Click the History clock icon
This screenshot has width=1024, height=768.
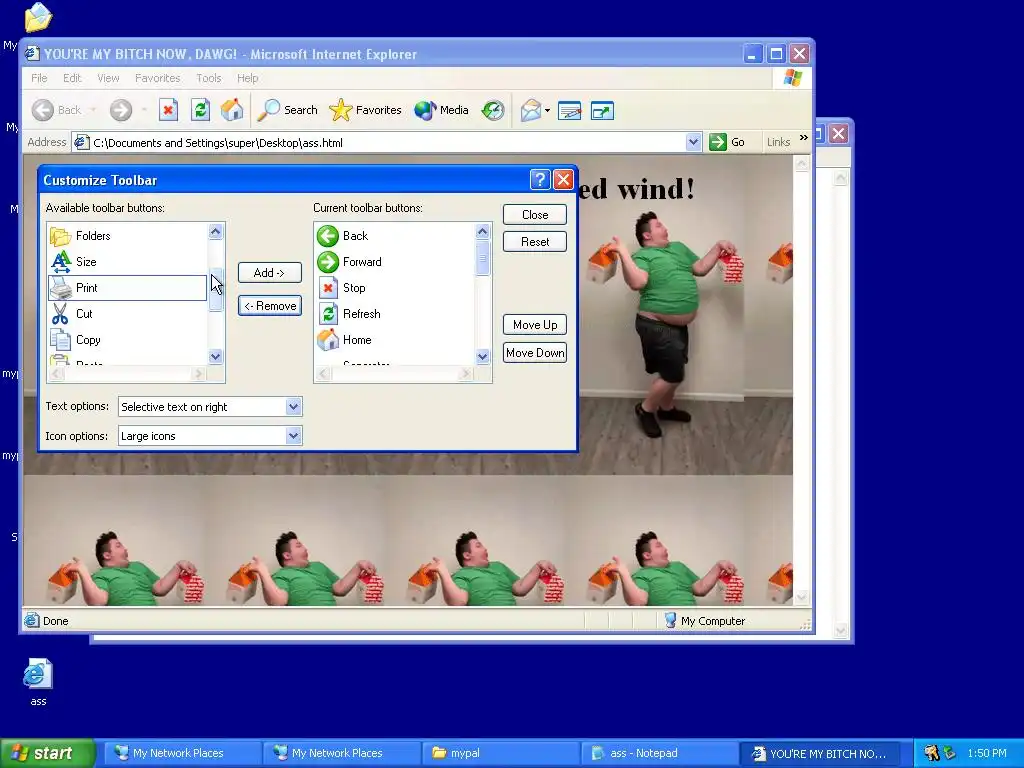pyautogui.click(x=493, y=110)
